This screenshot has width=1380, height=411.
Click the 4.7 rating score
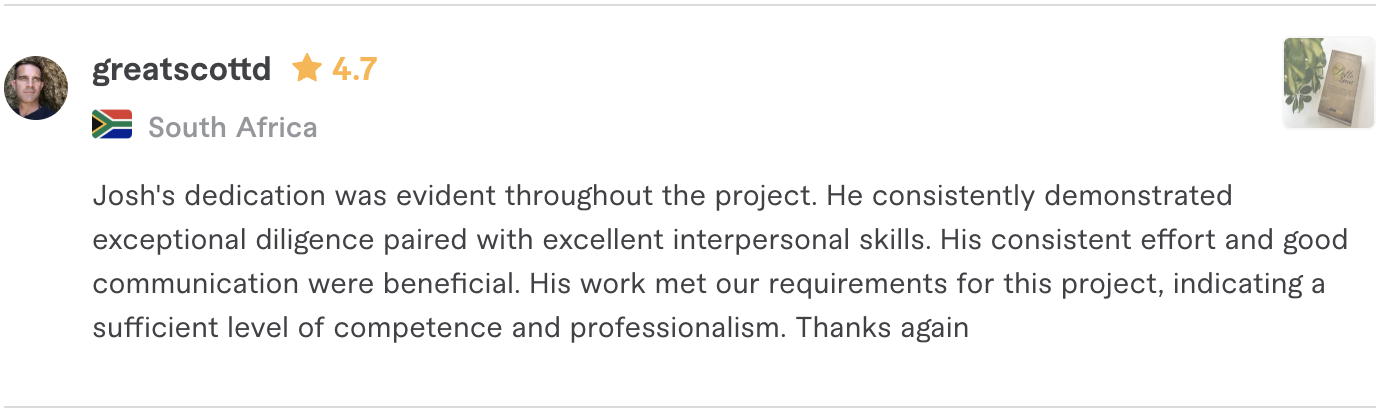pos(354,69)
